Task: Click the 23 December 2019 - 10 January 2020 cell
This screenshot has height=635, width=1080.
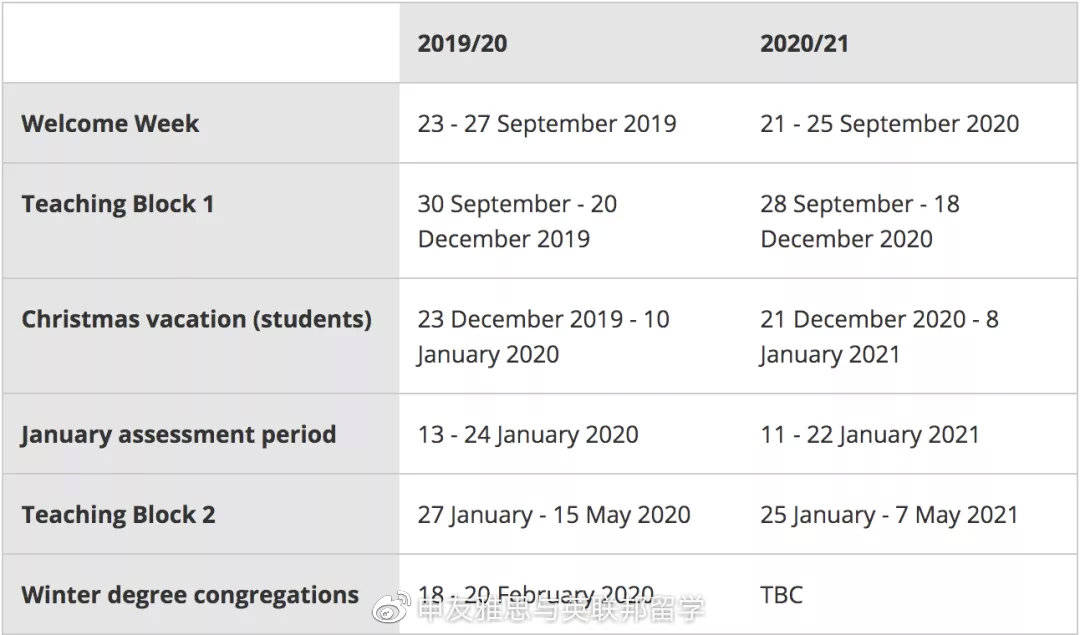Action: point(543,336)
